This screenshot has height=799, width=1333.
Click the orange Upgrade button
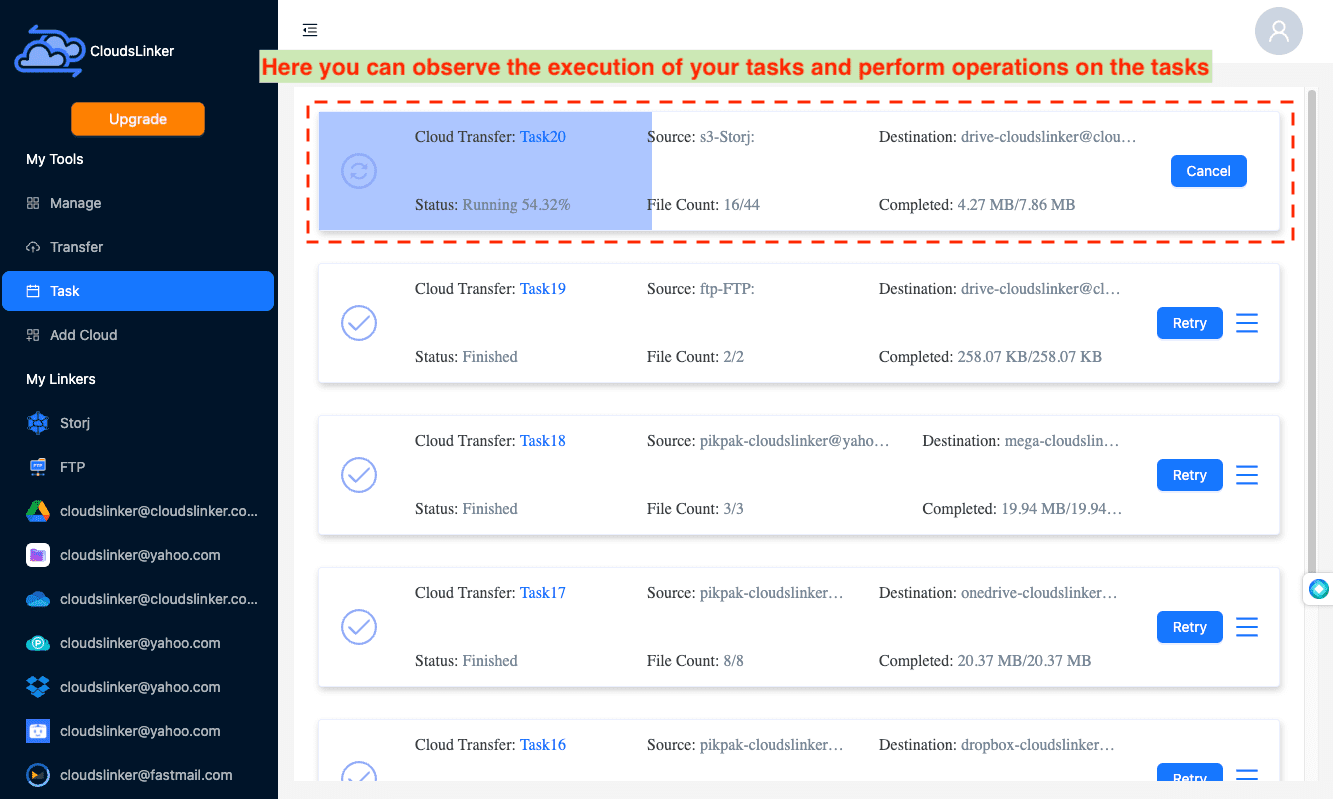coord(138,119)
